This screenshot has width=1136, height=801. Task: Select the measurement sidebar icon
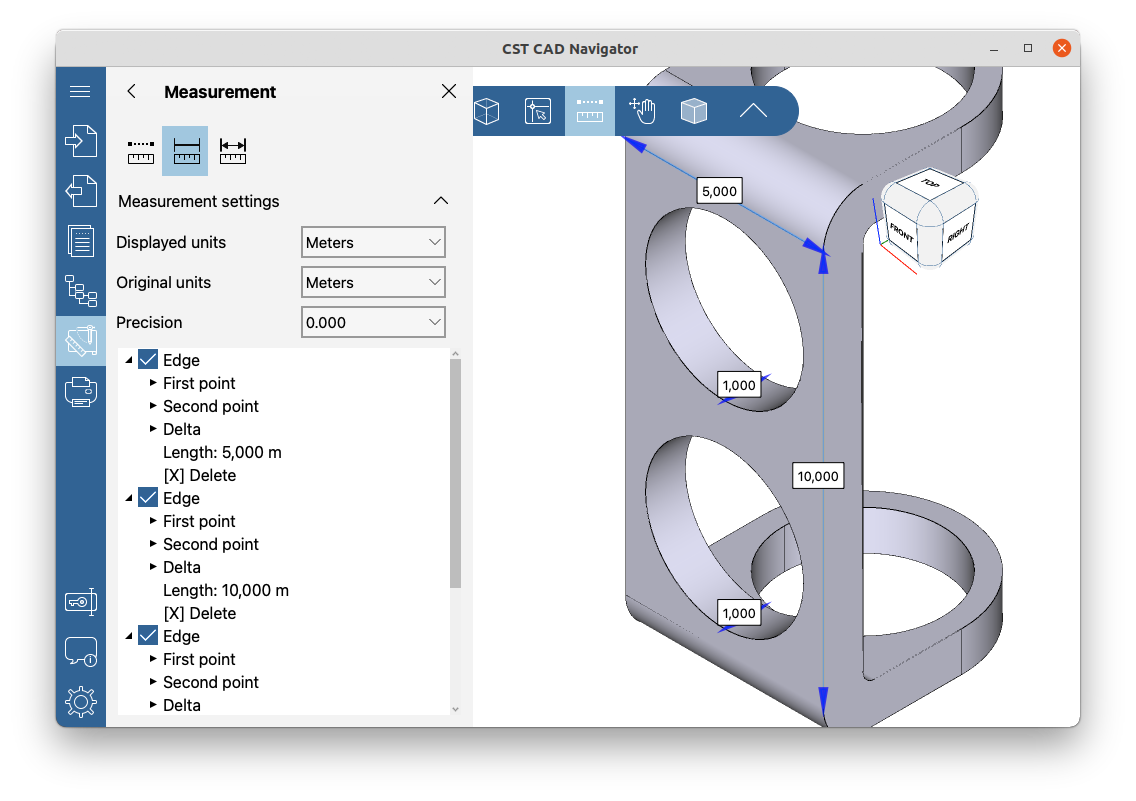coord(80,341)
